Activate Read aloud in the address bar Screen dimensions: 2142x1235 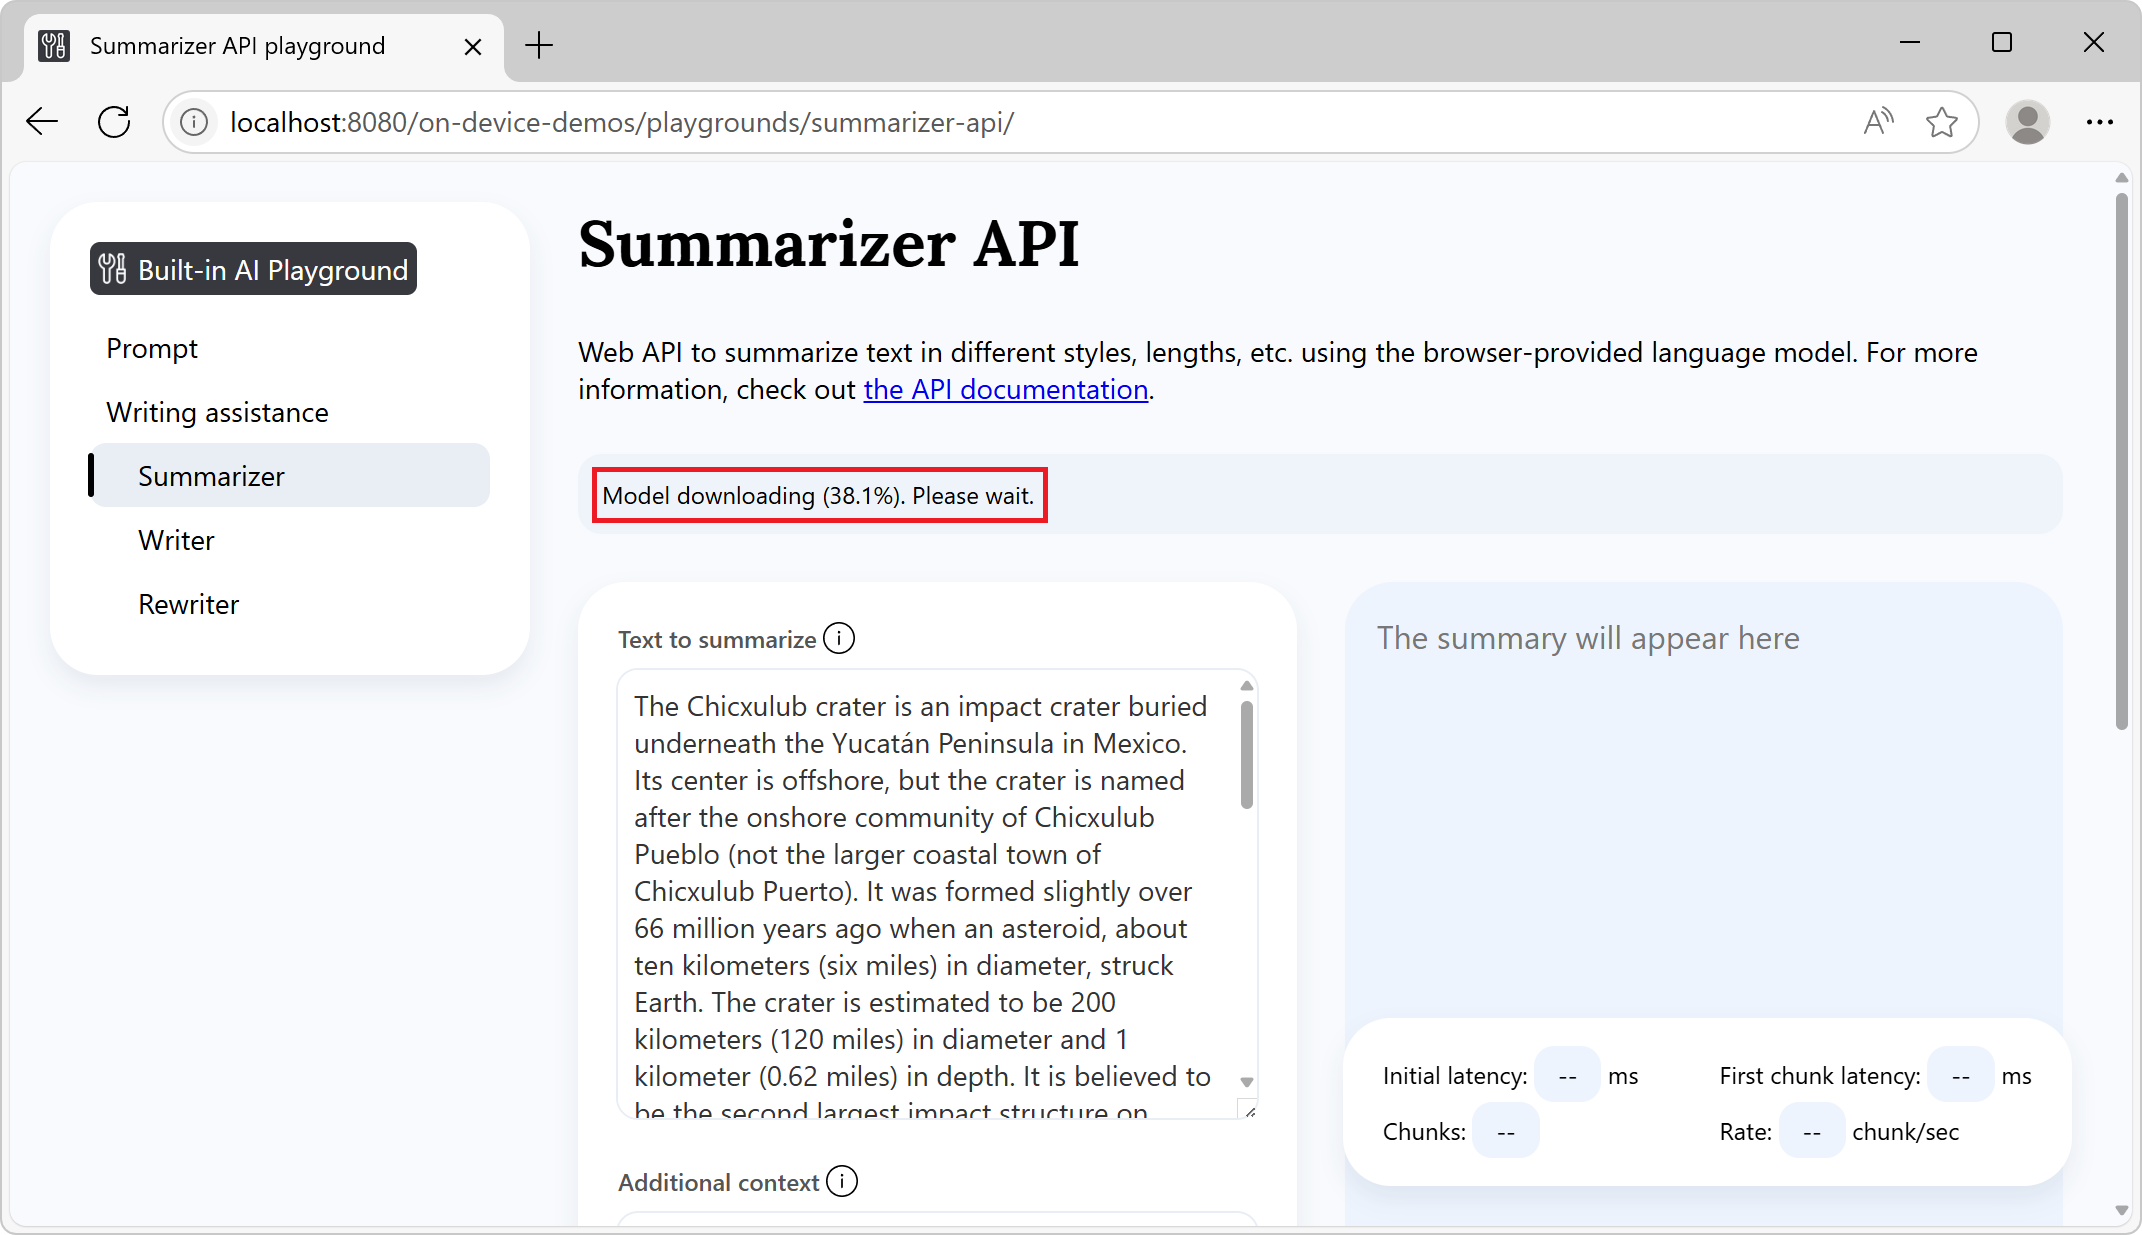[1878, 121]
